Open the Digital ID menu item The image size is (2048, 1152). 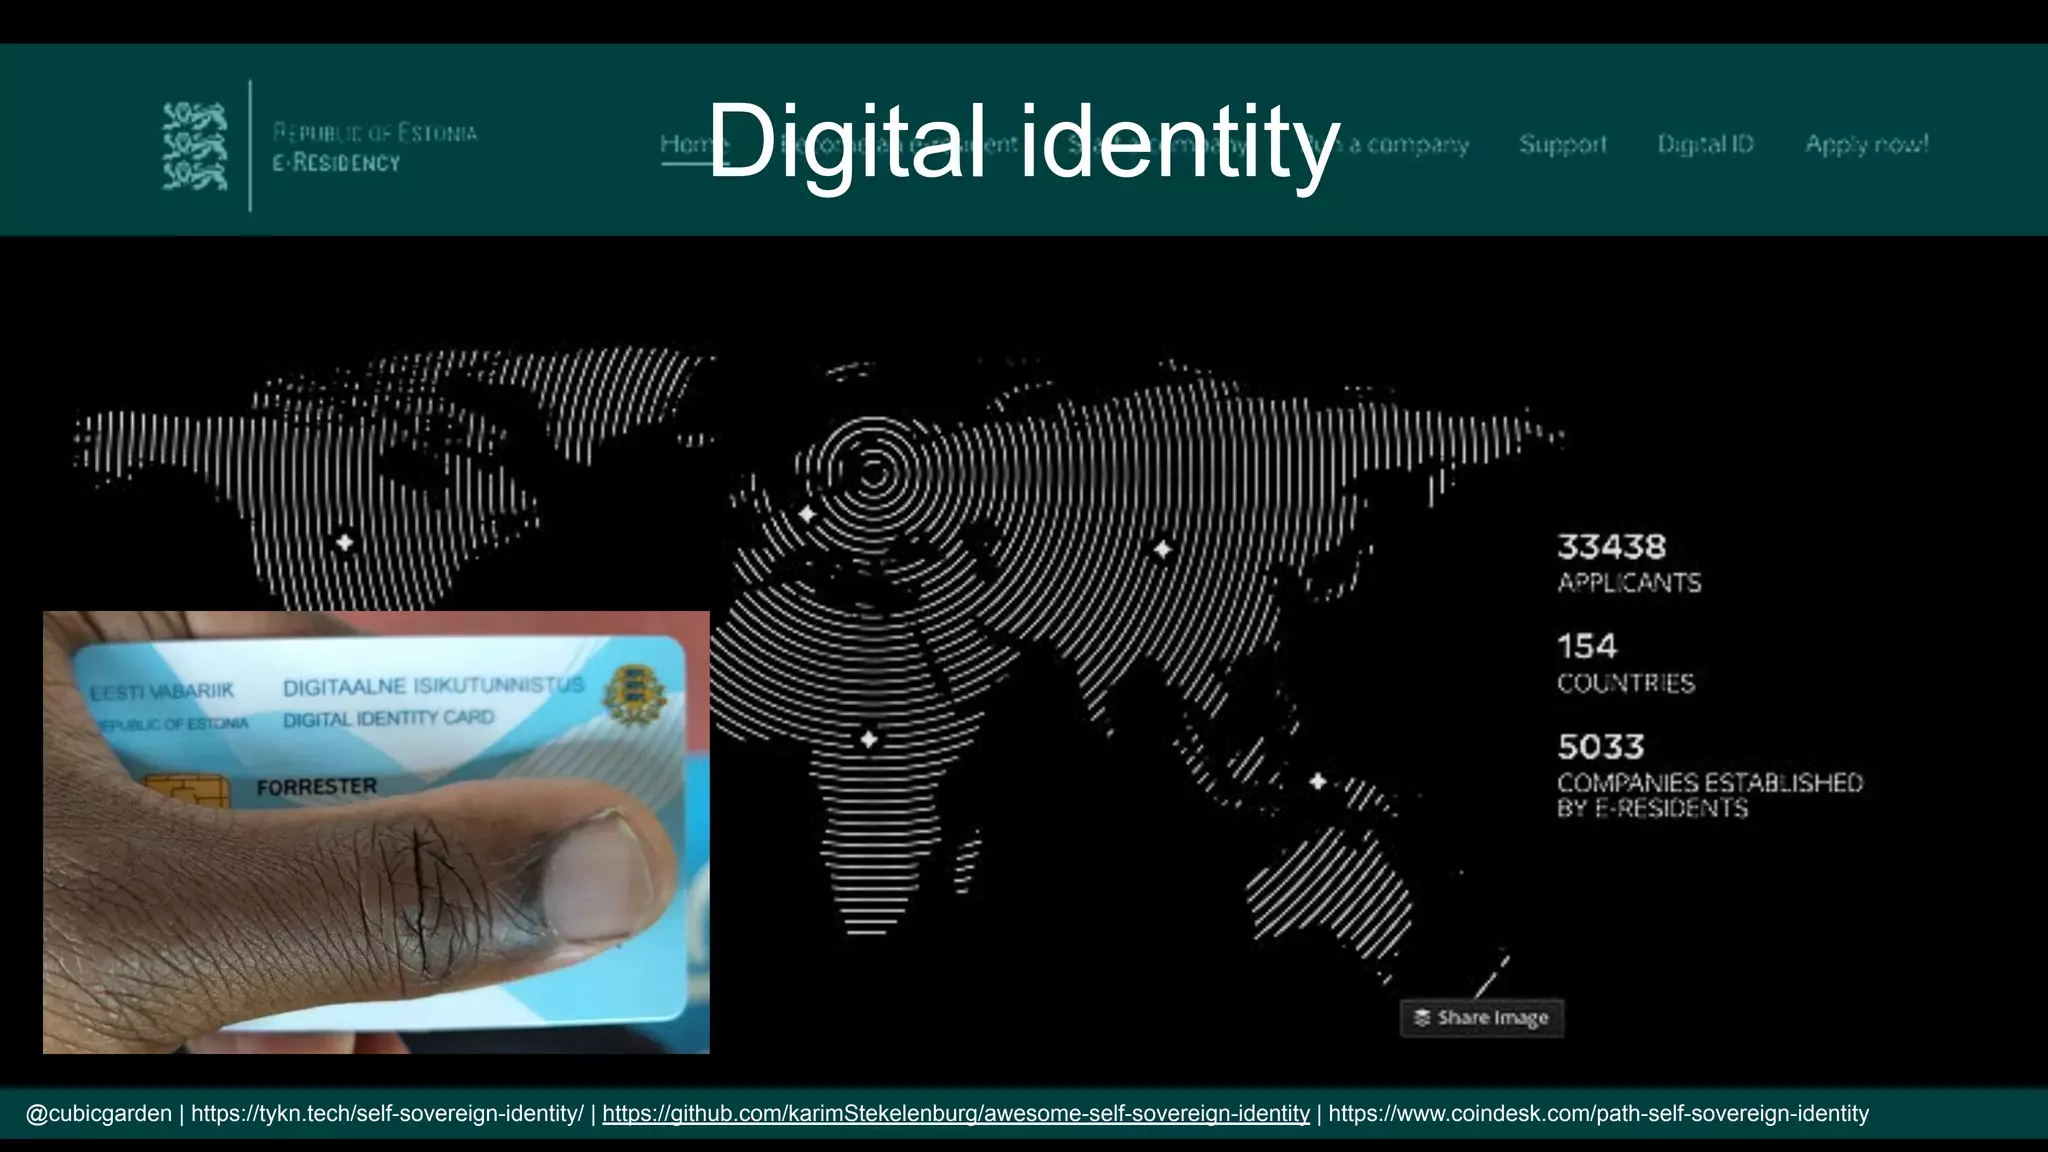(1706, 144)
